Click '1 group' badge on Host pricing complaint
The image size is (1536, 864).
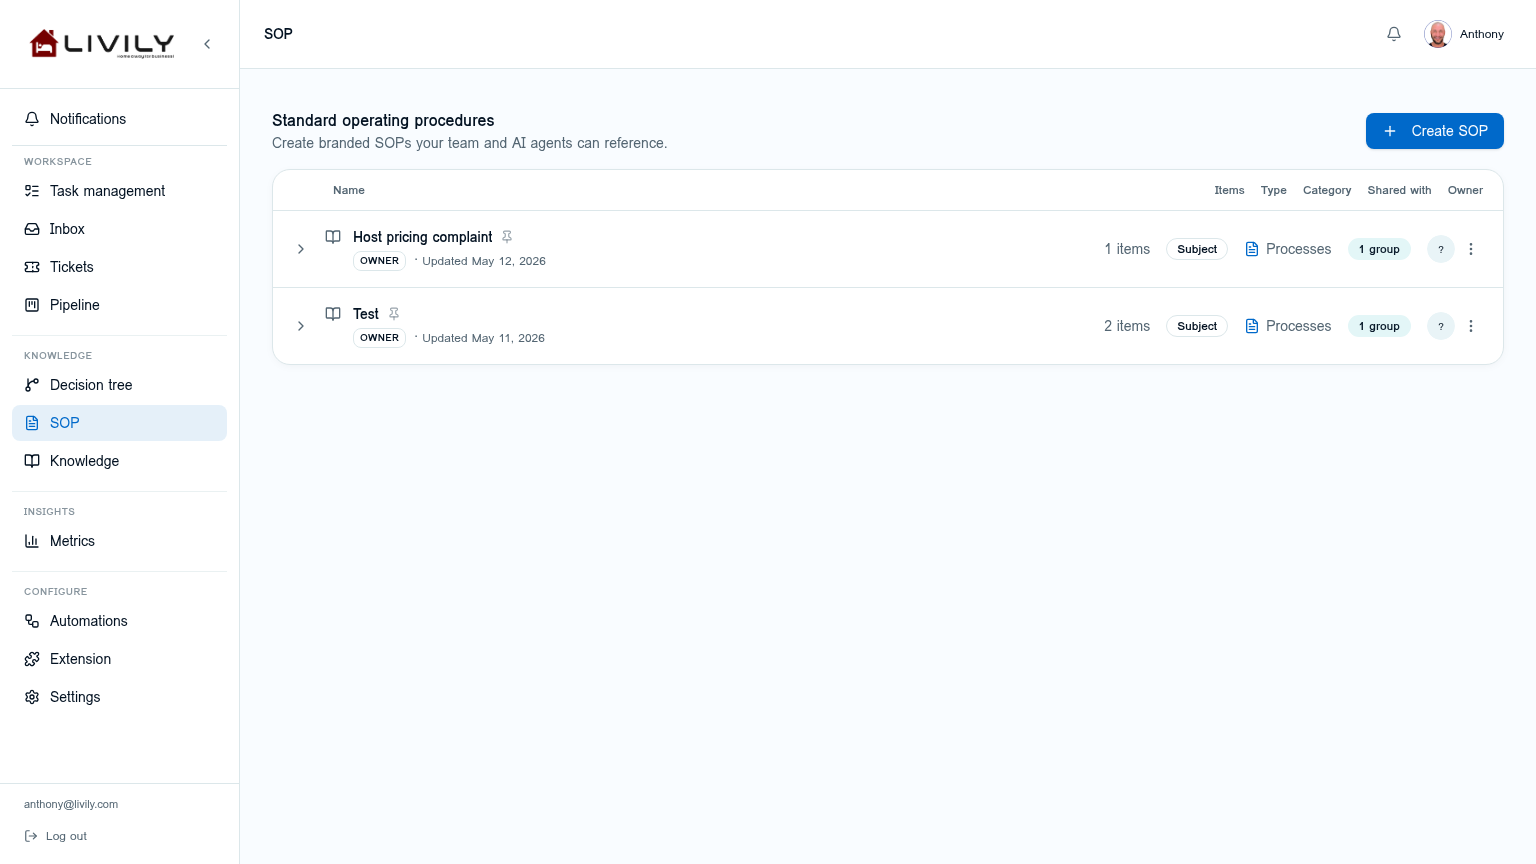point(1379,249)
